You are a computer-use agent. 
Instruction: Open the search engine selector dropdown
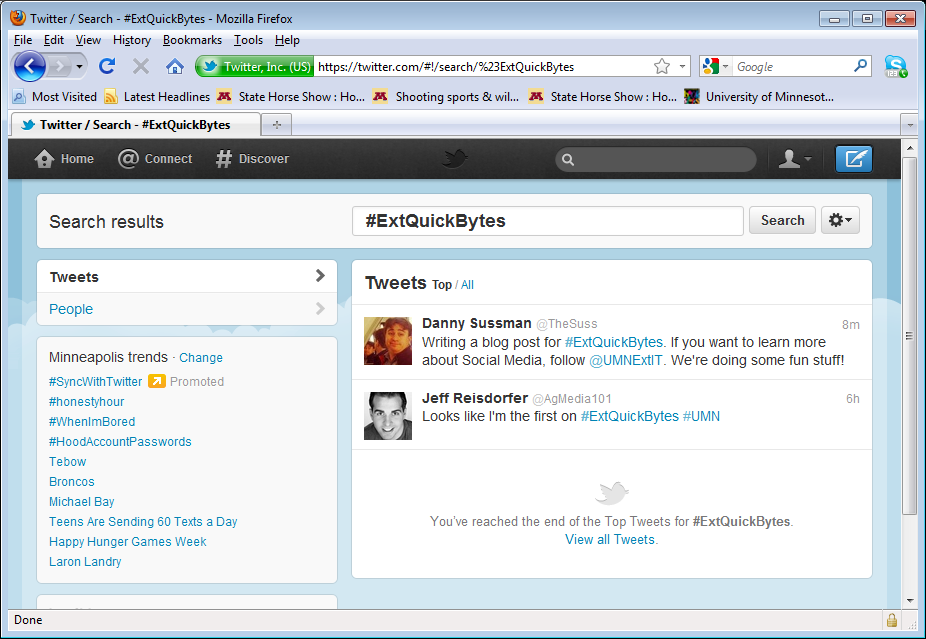(725, 66)
